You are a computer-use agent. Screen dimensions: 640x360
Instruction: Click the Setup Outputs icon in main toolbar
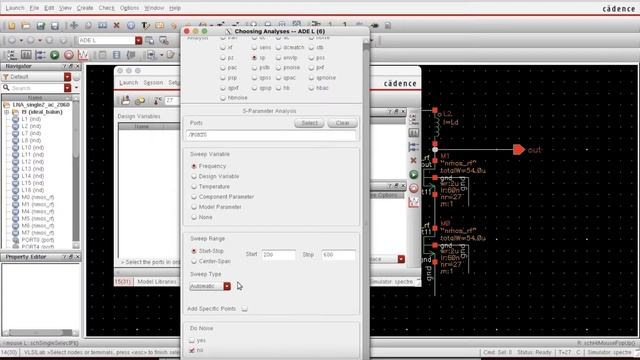tap(40, 55)
